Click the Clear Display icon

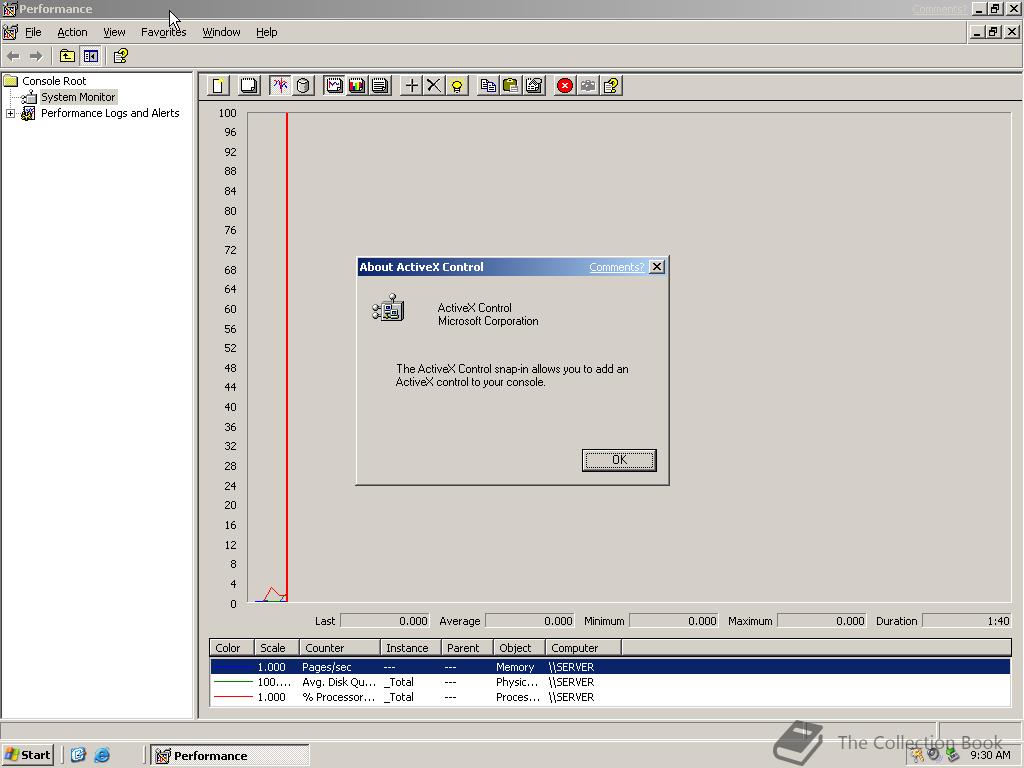pyautogui.click(x=249, y=86)
